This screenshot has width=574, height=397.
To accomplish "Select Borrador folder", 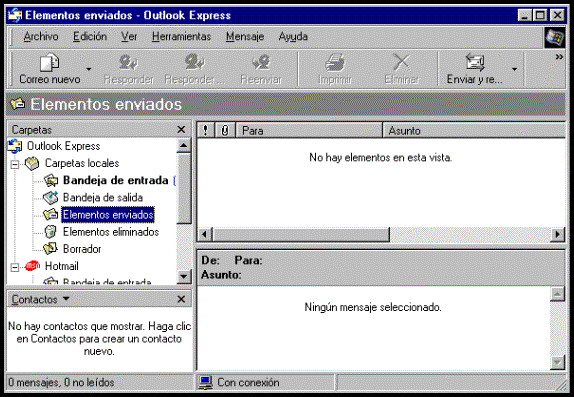I will (x=82, y=249).
